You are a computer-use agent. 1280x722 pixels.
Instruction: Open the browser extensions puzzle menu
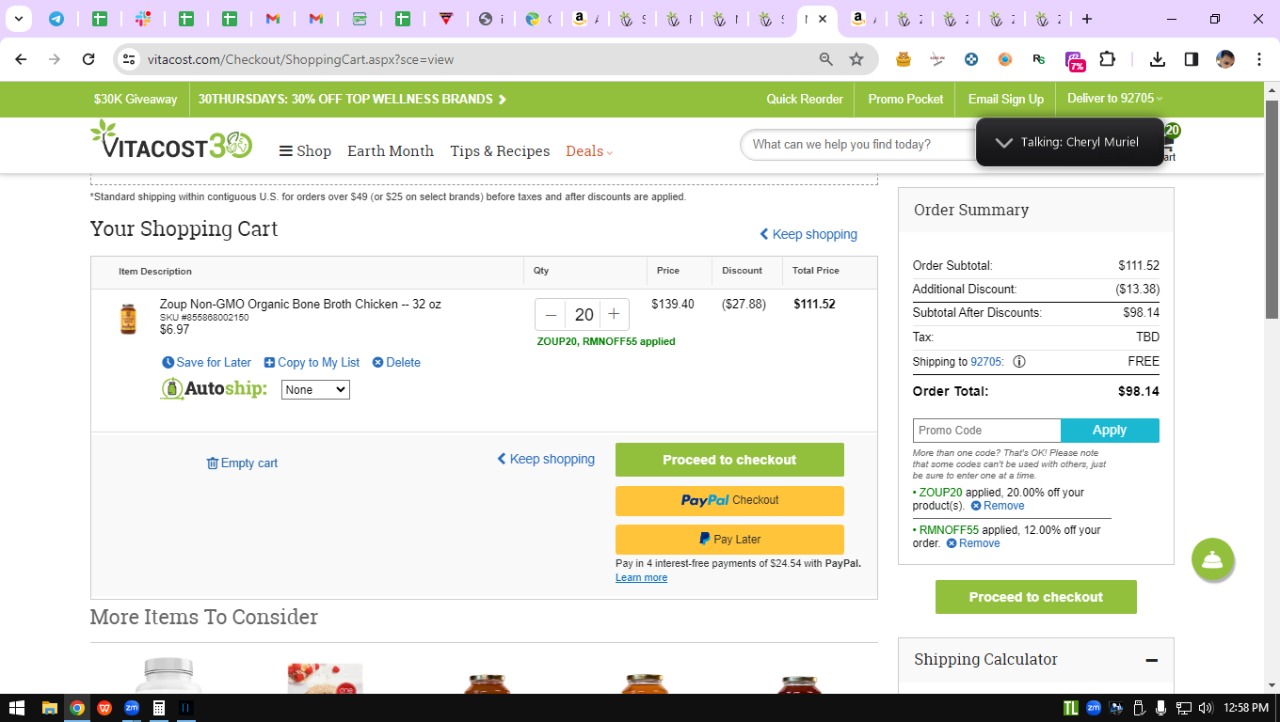click(x=1107, y=59)
